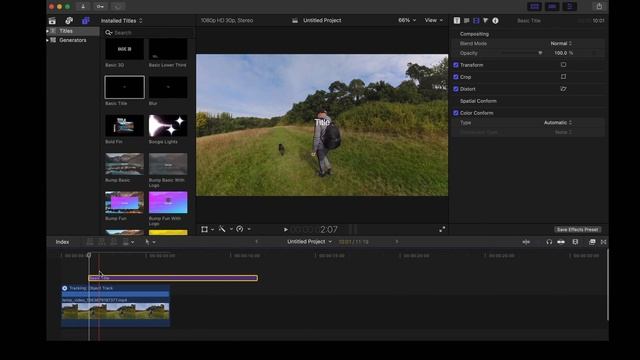
Task: Select the Boogie Lights title thumbnail
Action: click(168, 126)
